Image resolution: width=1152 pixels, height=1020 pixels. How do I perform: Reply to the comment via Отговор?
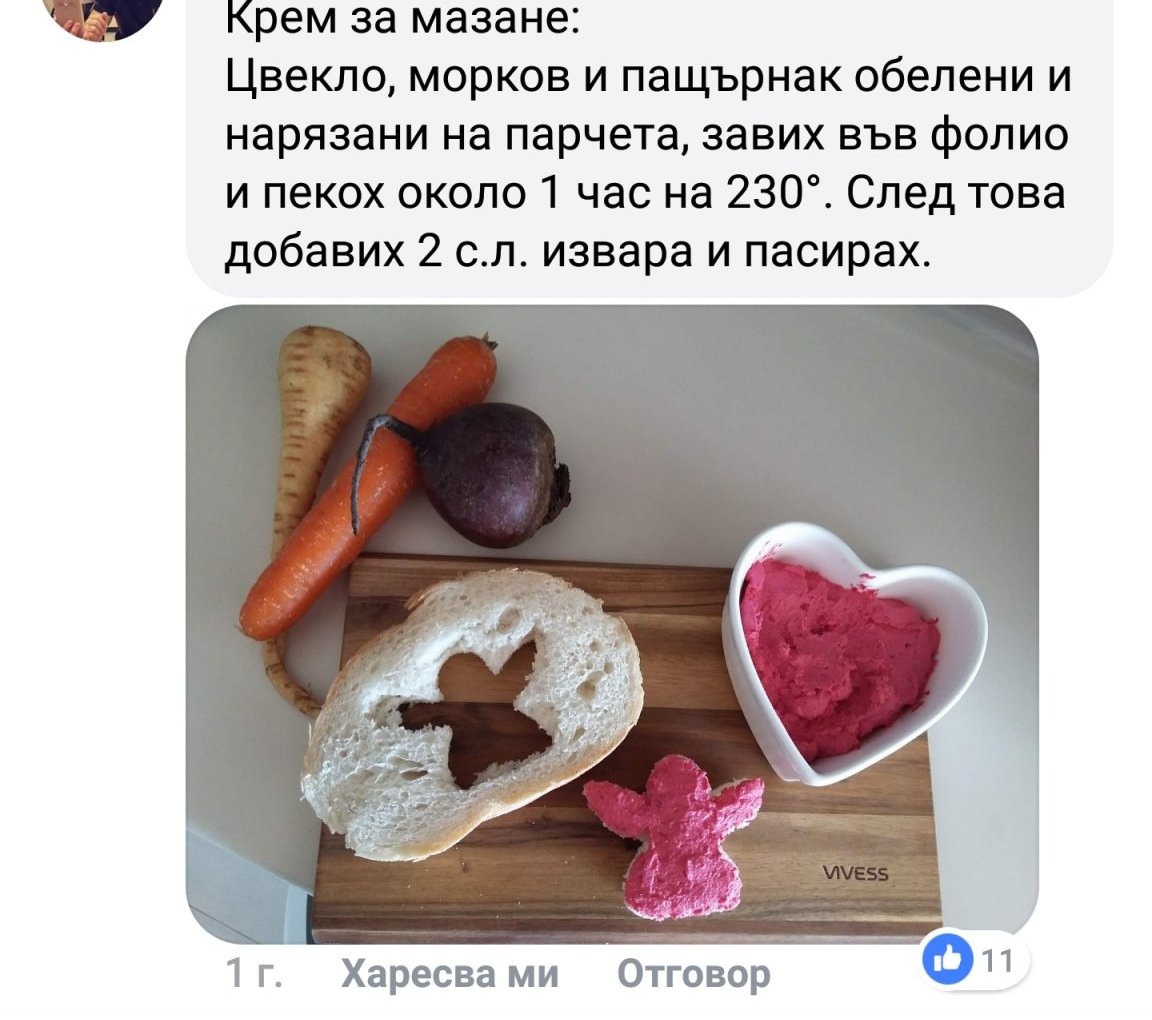pyautogui.click(x=694, y=974)
